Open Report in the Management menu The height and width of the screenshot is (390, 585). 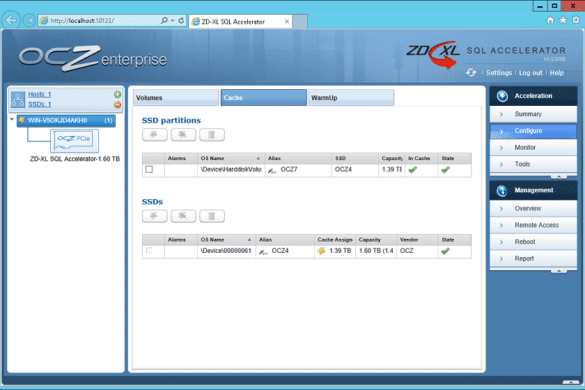click(x=533, y=259)
